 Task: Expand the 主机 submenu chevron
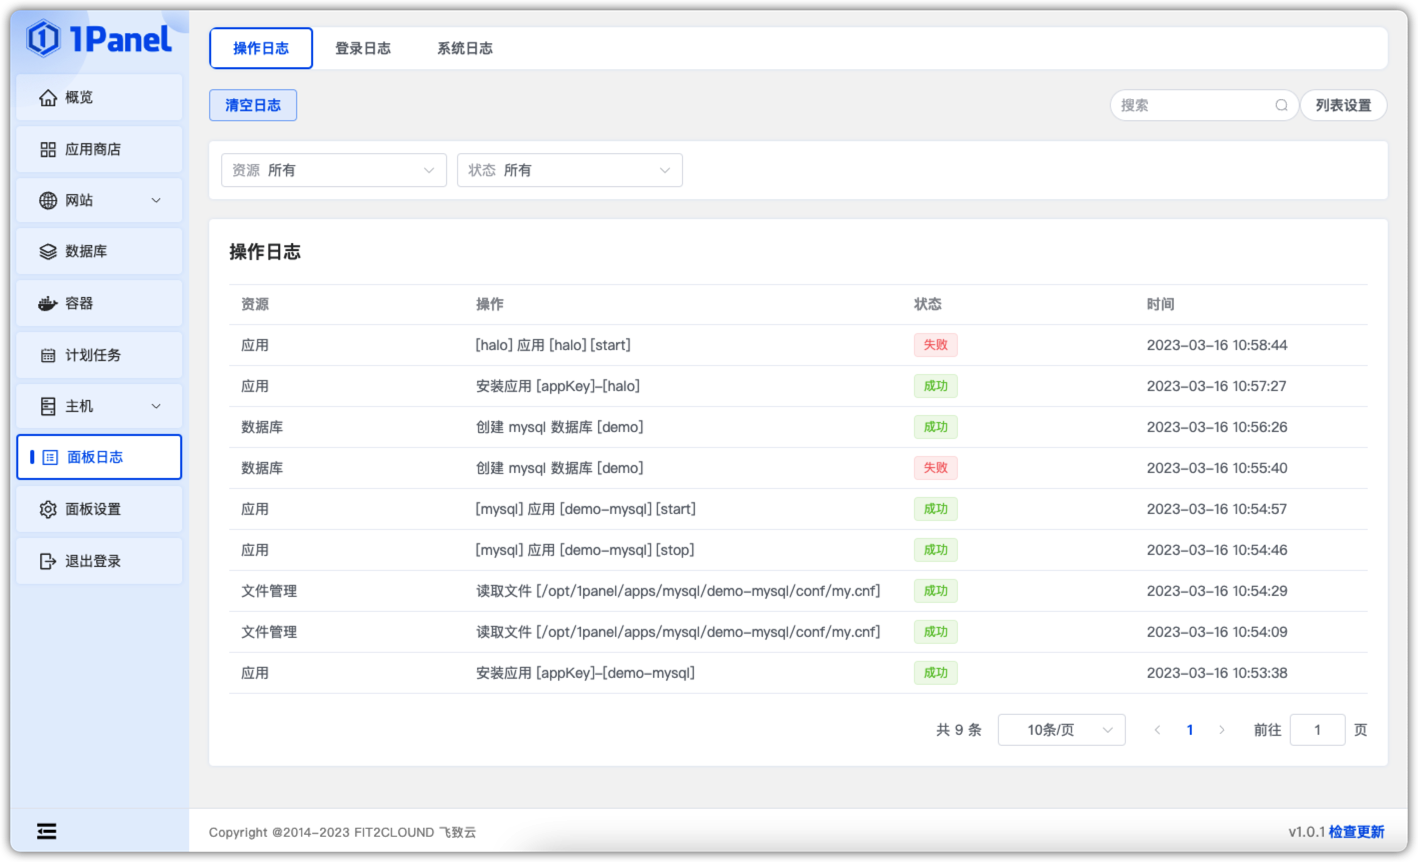pyautogui.click(x=156, y=406)
